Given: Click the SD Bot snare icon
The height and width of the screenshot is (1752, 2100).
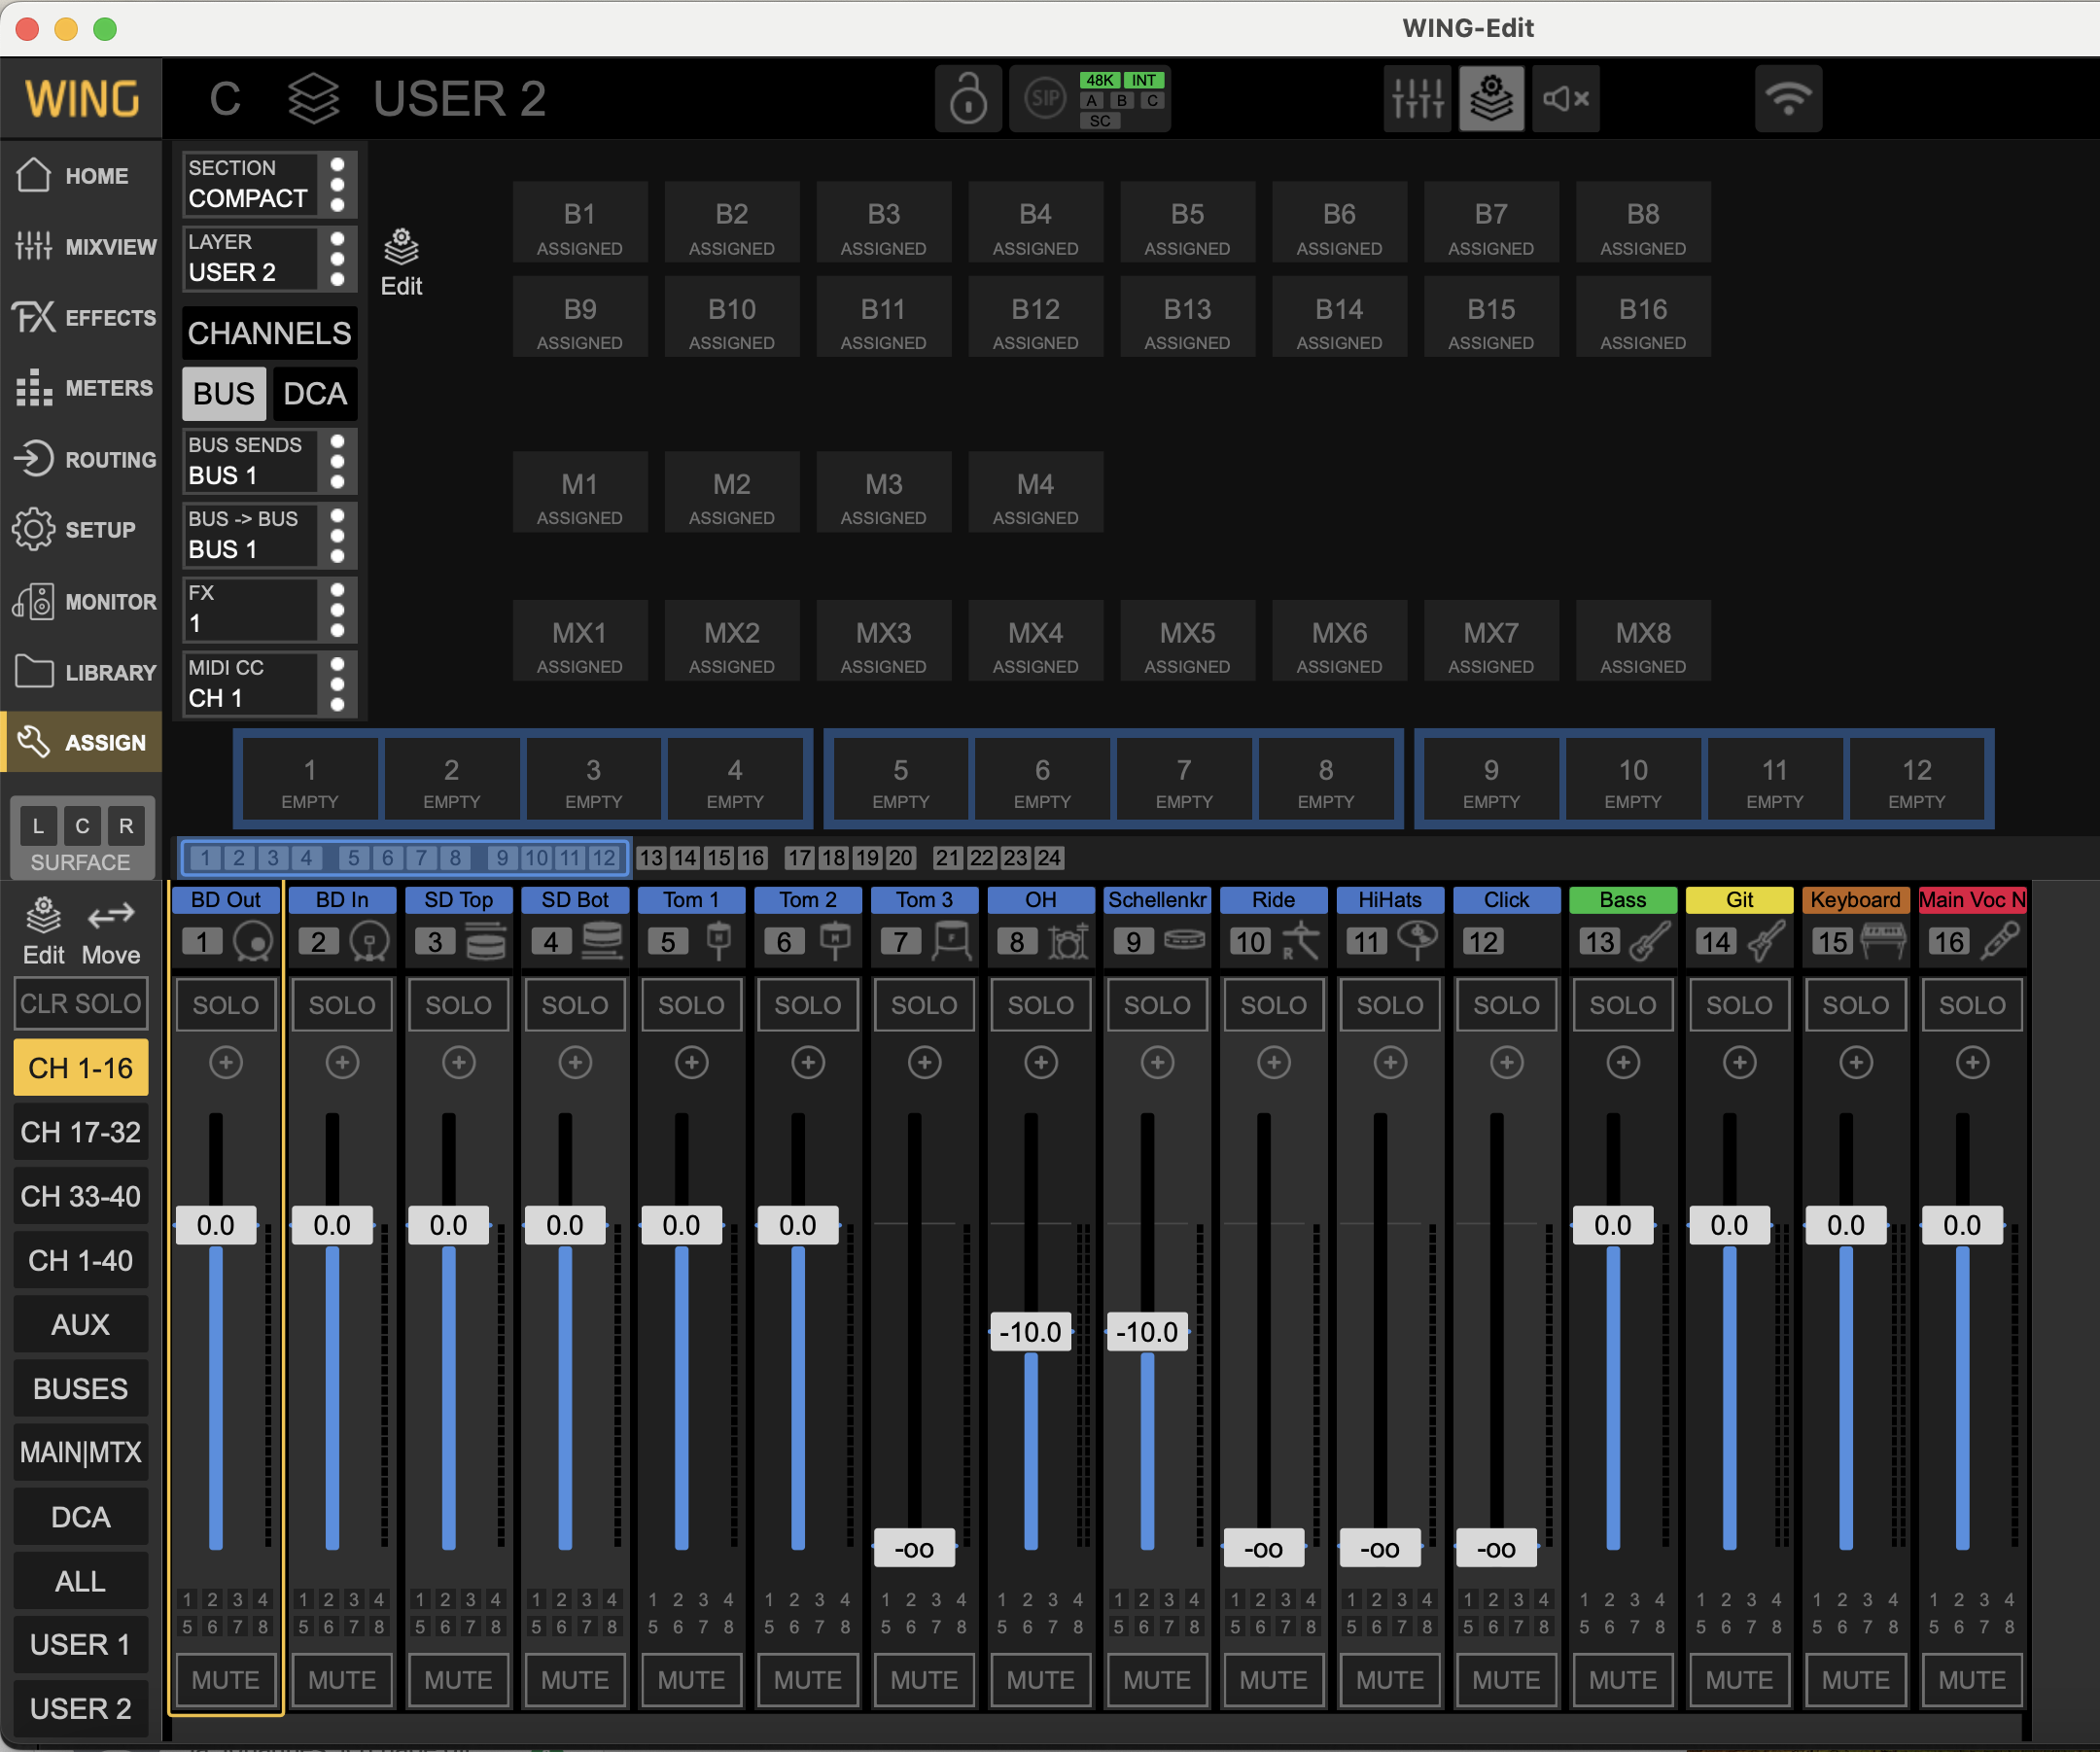Looking at the screenshot, I should (602, 941).
